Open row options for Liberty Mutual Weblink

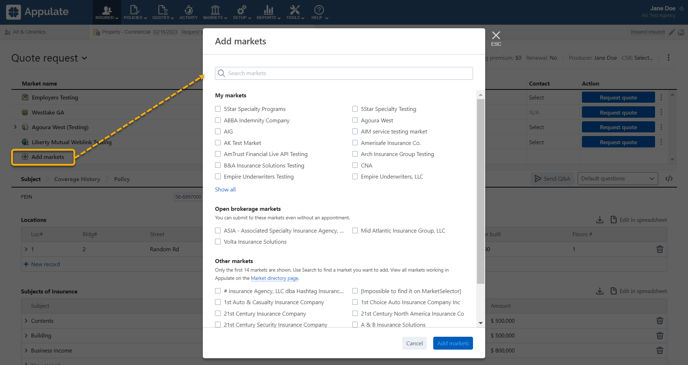coord(661,142)
